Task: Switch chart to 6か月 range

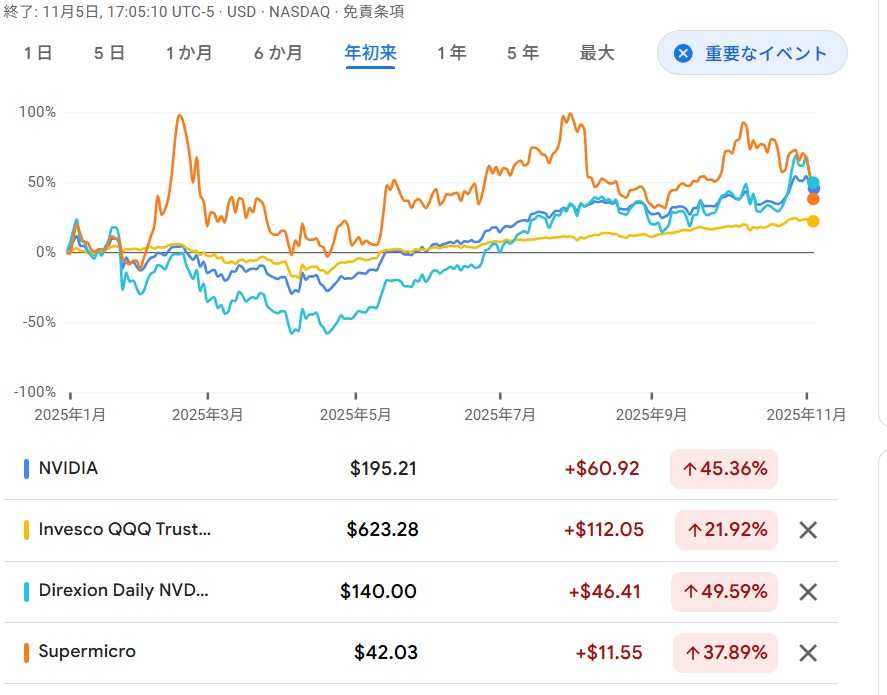Action: (x=277, y=53)
